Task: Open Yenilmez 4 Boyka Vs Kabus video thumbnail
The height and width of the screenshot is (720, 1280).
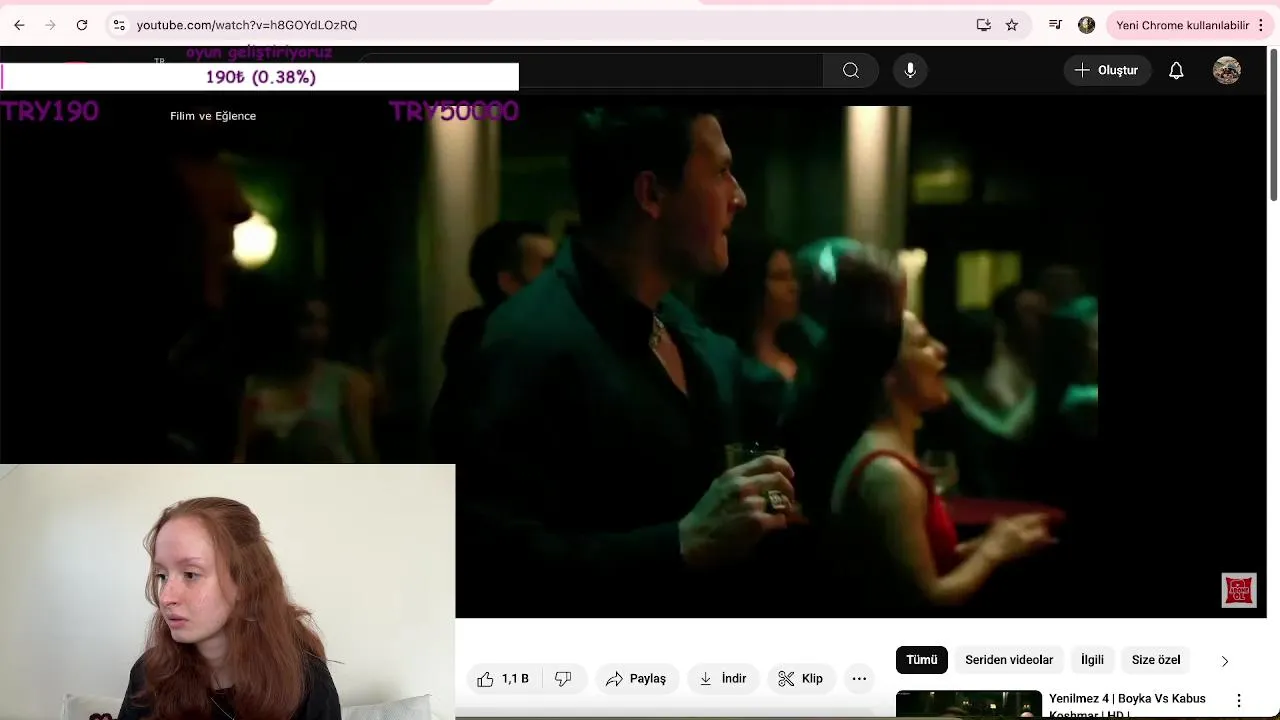Action: [968, 705]
